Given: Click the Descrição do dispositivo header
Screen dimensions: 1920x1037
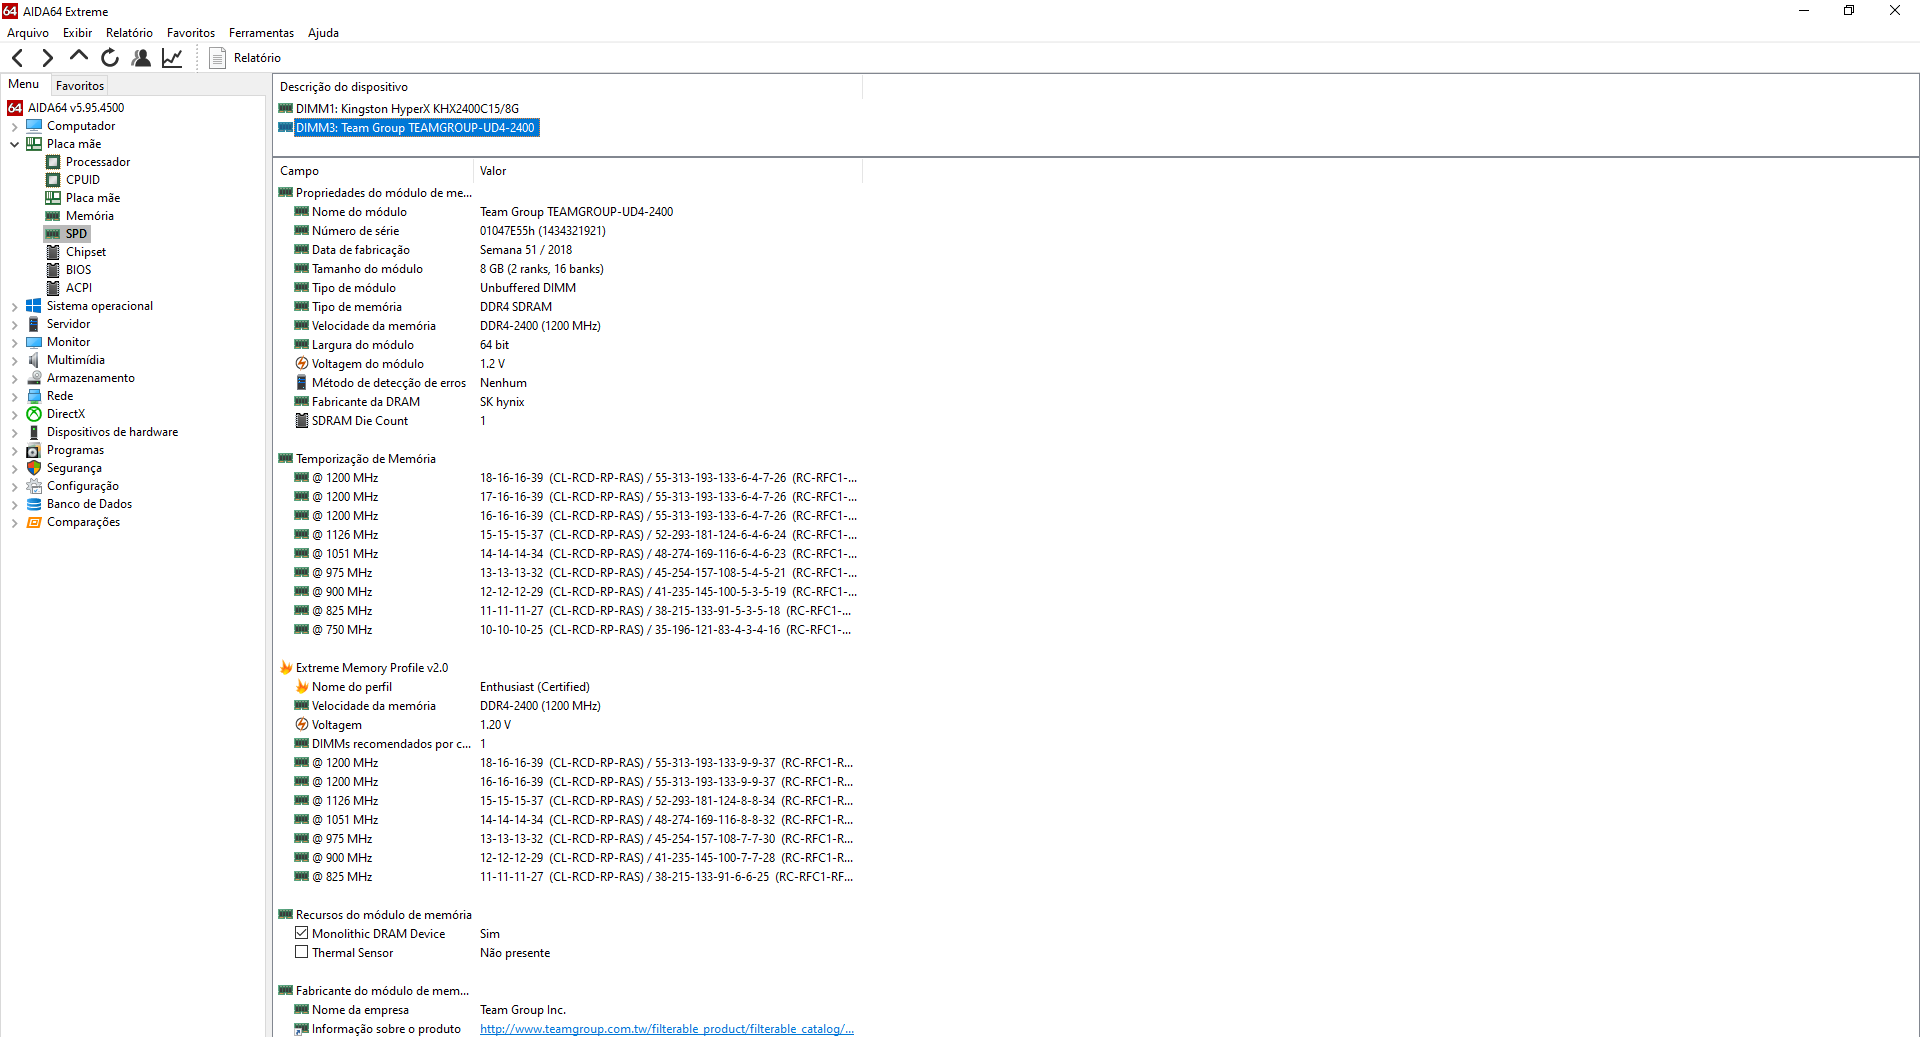Looking at the screenshot, I should pyautogui.click(x=568, y=87).
